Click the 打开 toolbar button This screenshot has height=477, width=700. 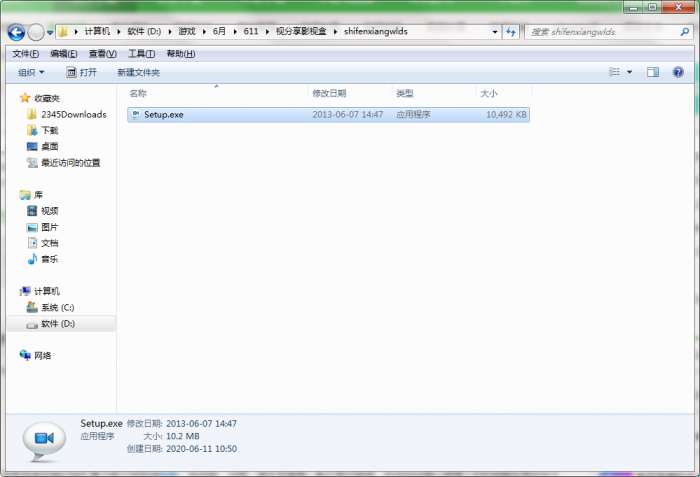point(81,72)
